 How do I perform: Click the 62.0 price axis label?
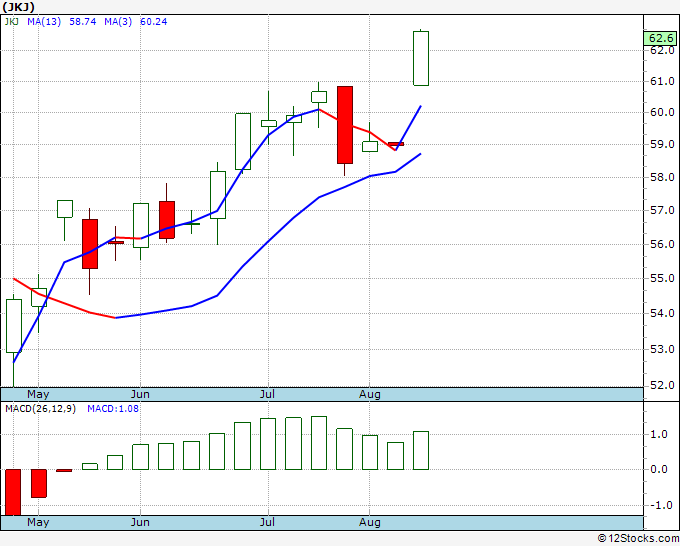[662, 50]
